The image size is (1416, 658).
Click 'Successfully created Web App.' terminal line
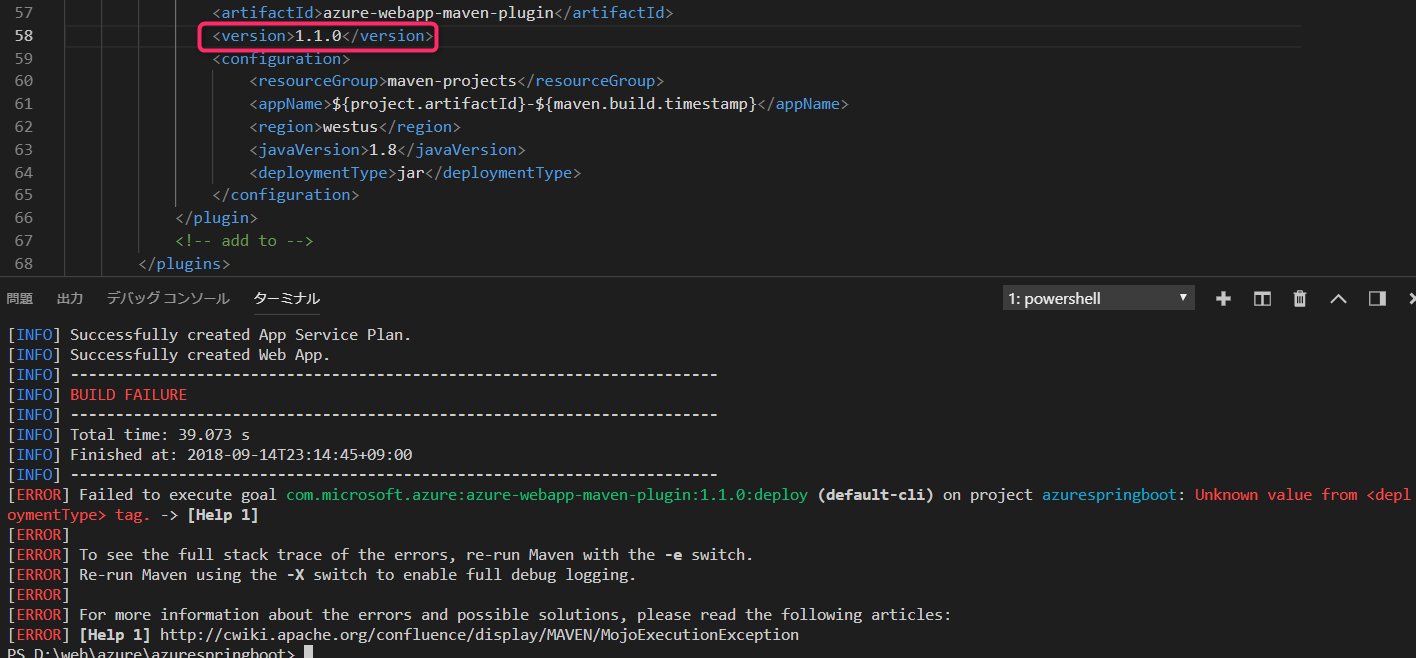[200, 355]
